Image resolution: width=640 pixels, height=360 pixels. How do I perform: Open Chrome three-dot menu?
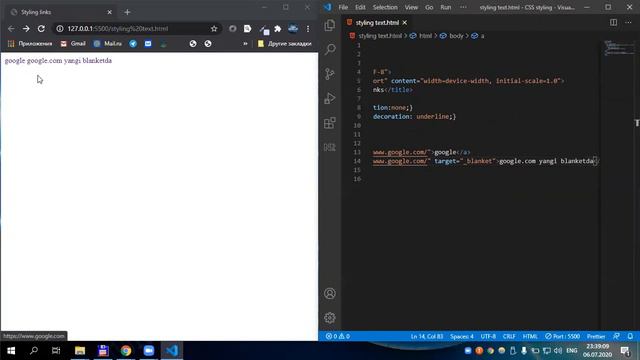tap(308, 29)
